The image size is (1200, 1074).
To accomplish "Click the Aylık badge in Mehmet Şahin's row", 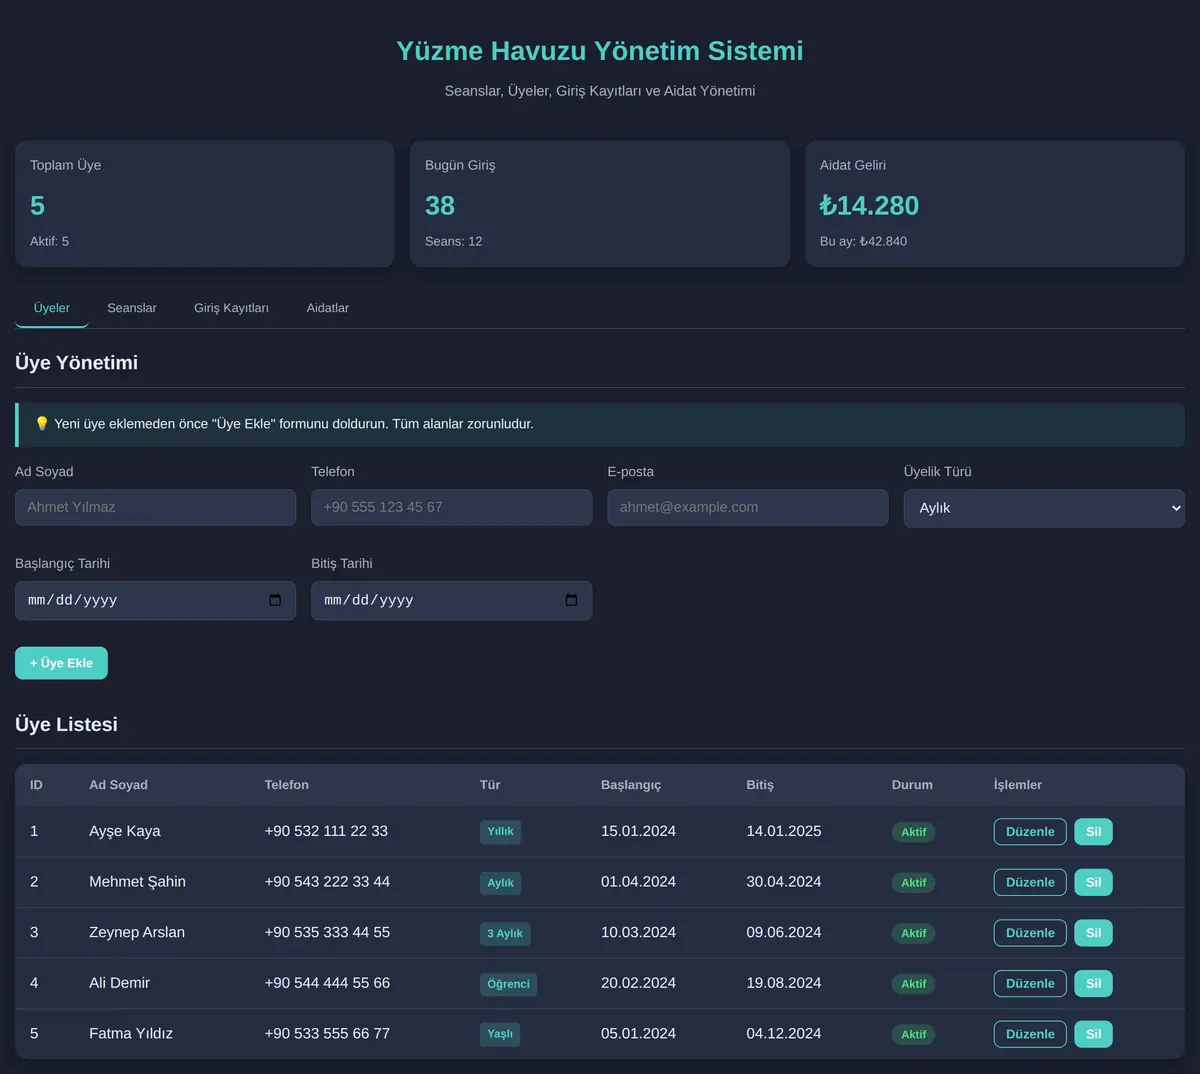I will coord(500,883).
